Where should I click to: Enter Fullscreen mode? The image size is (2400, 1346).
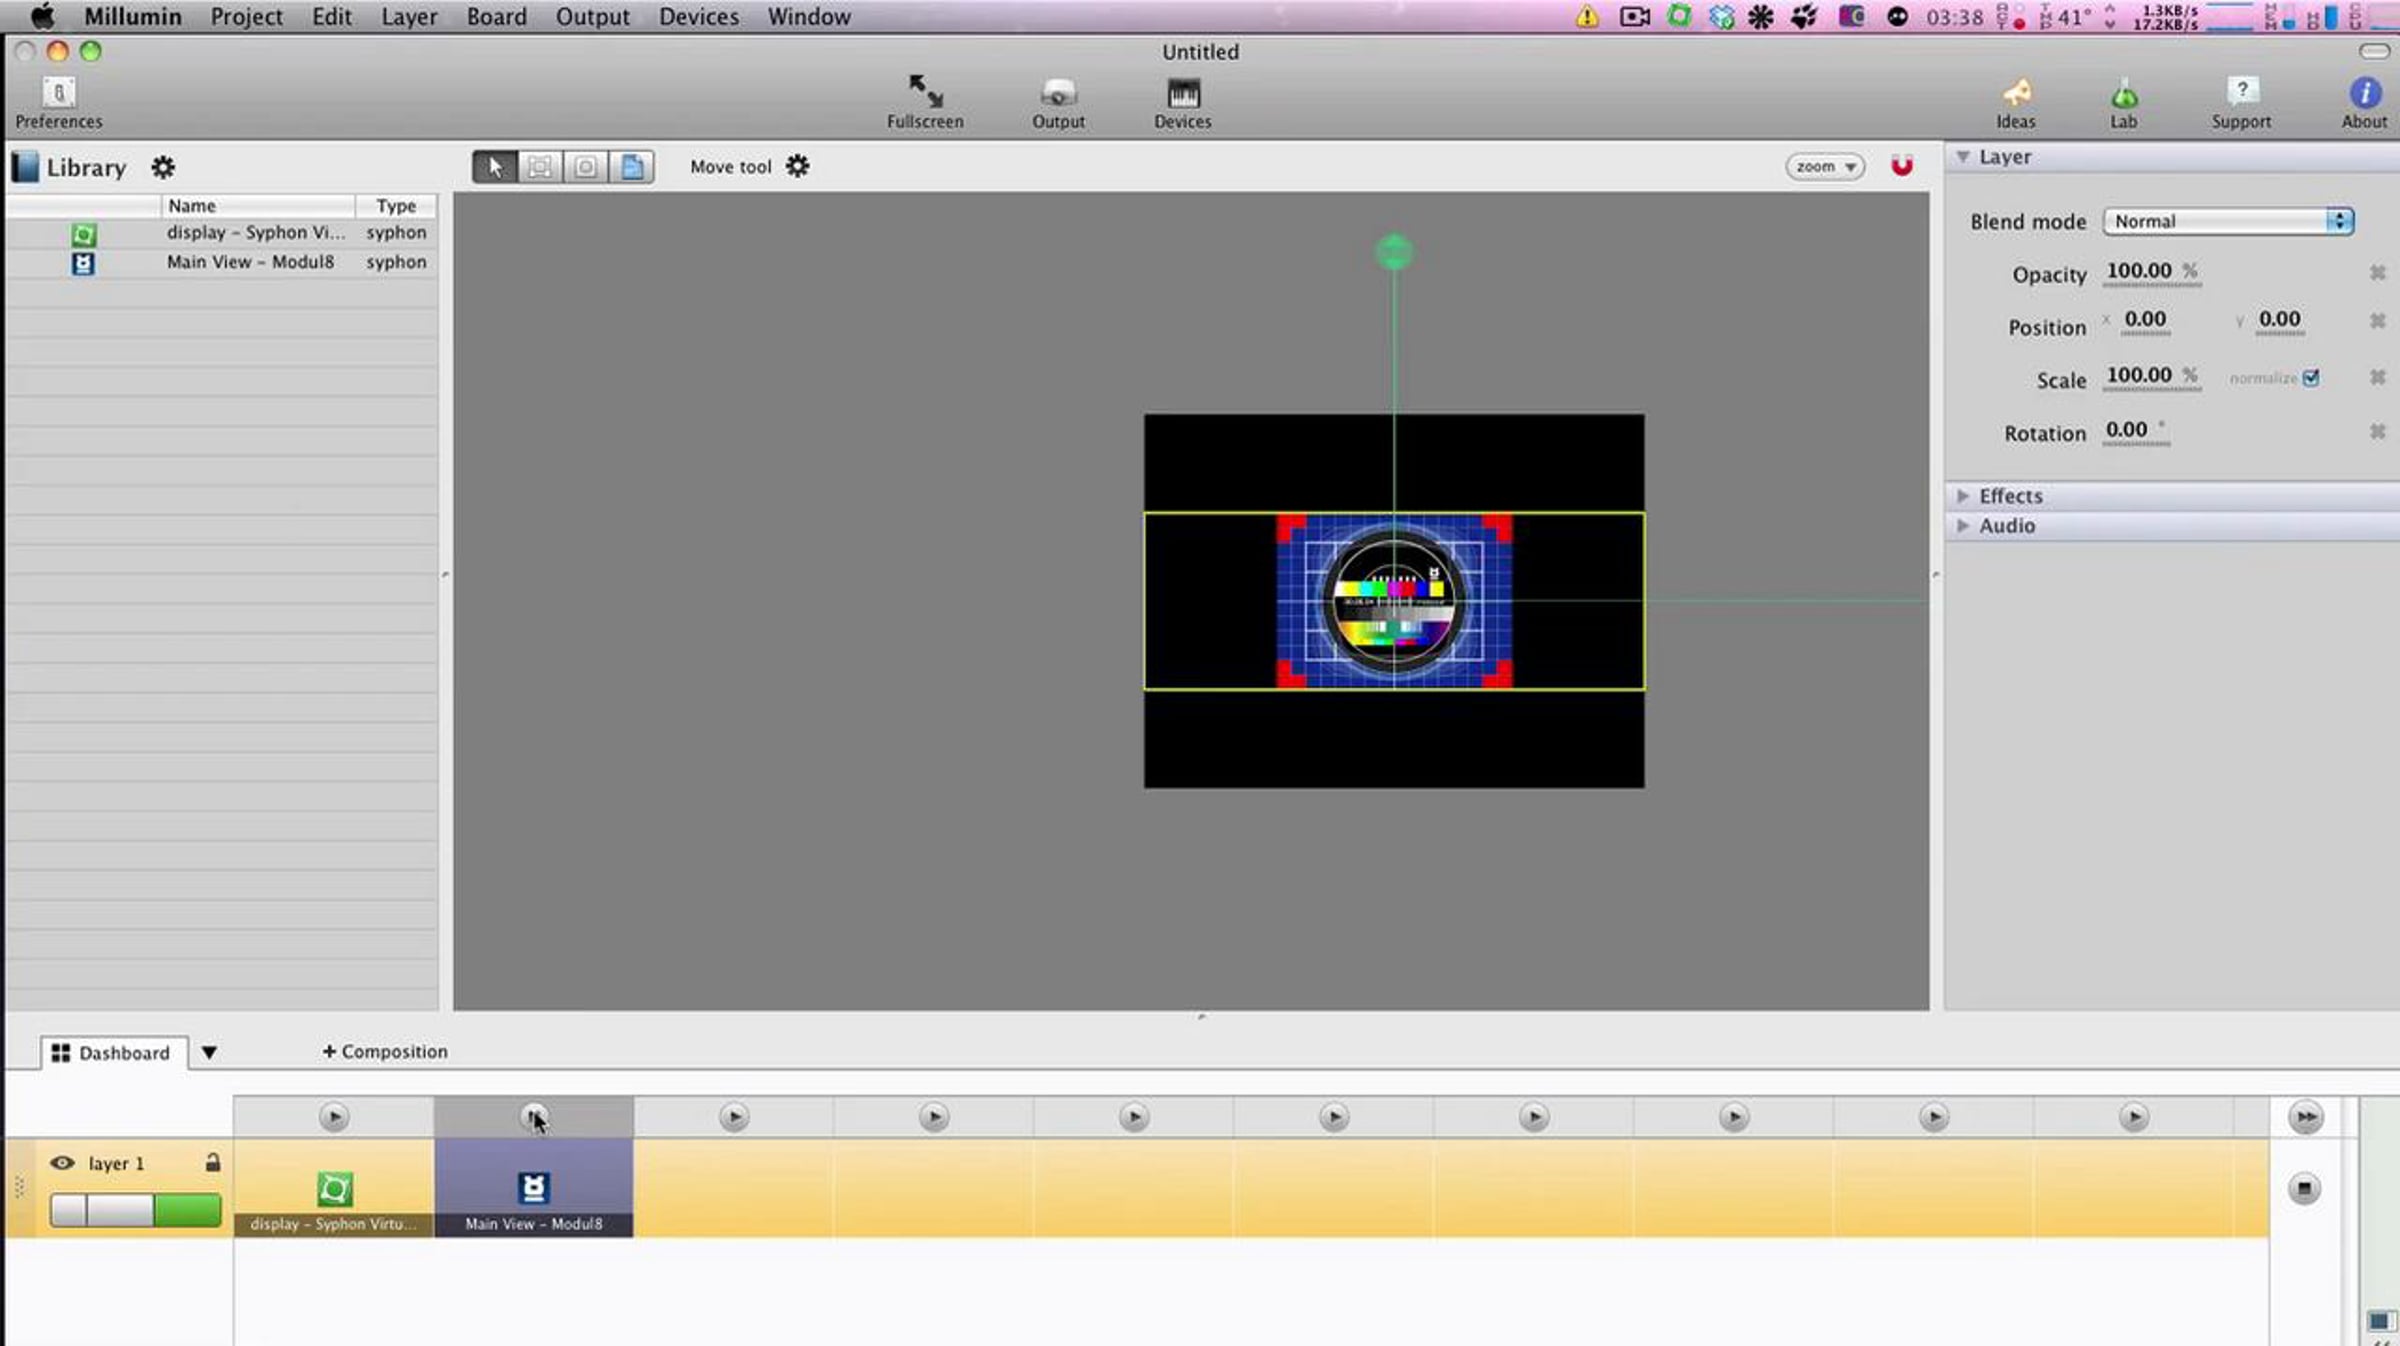coord(925,102)
